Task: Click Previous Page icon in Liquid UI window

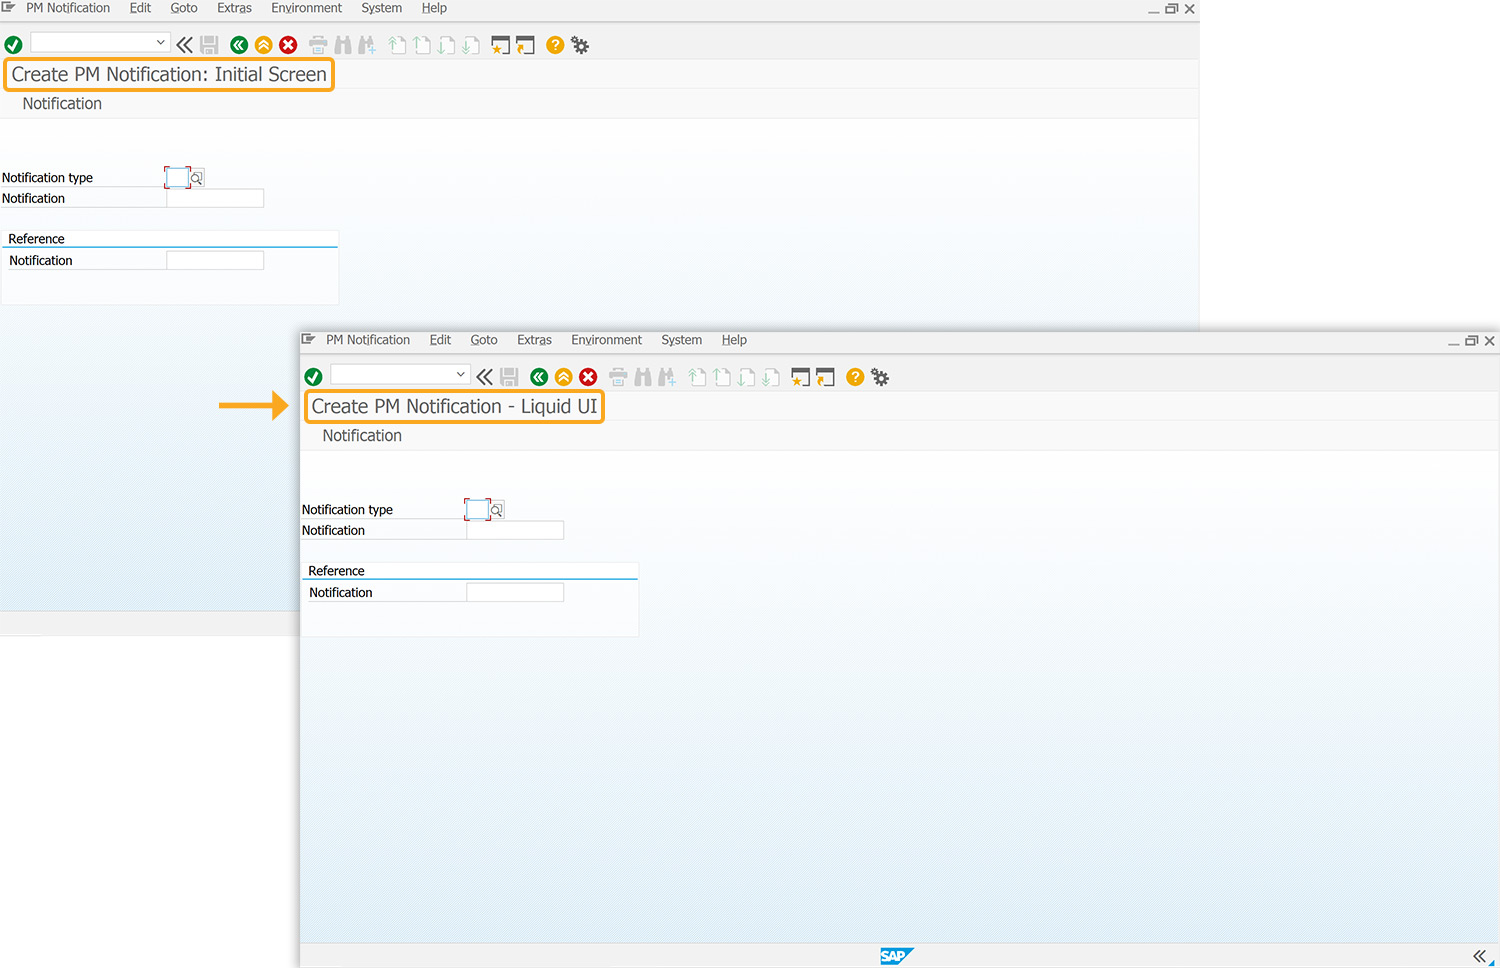Action: [x=722, y=377]
